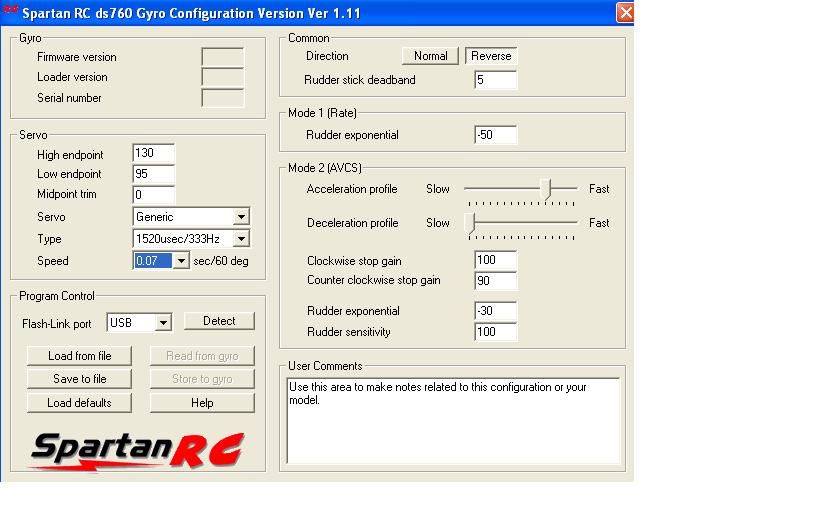The image size is (840, 525).
Task: Adjust the Acceleration profile slider
Action: pyautogui.click(x=546, y=188)
